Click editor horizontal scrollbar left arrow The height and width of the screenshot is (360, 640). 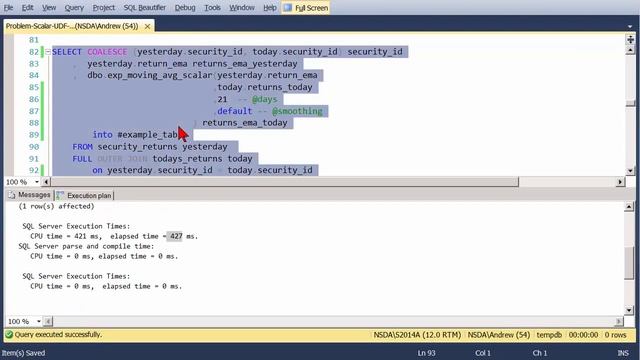coord(46,182)
